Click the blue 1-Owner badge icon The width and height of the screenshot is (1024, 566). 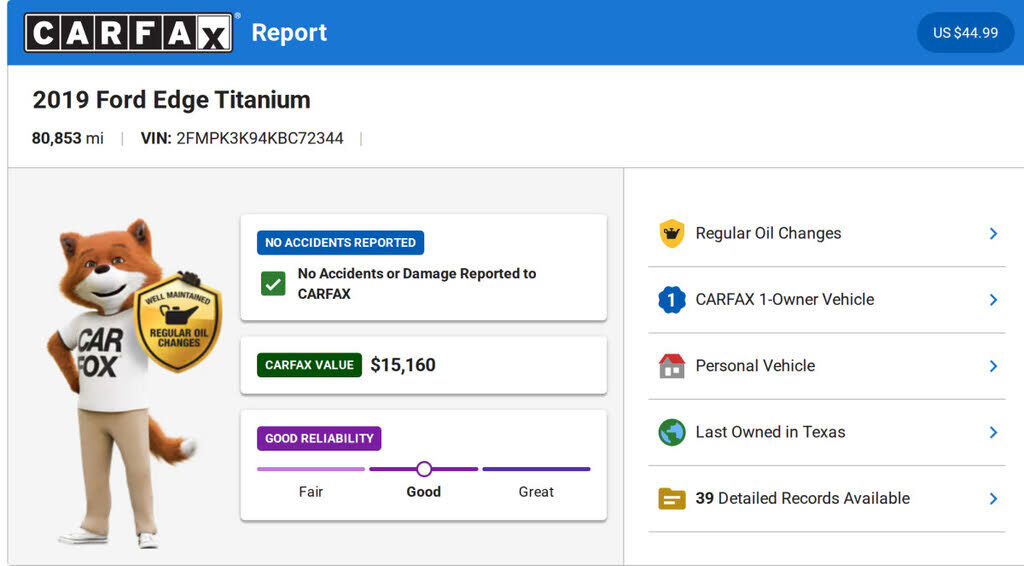[671, 299]
